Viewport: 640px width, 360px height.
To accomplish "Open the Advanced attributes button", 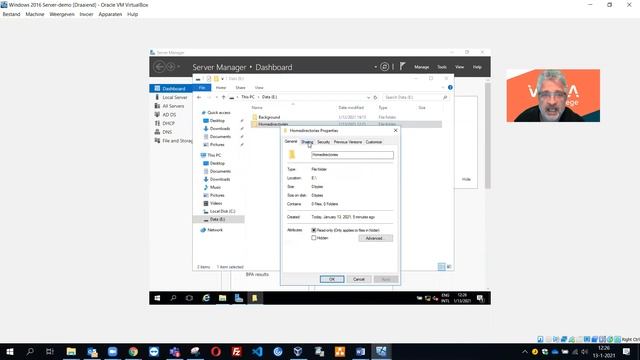I will [376, 238].
